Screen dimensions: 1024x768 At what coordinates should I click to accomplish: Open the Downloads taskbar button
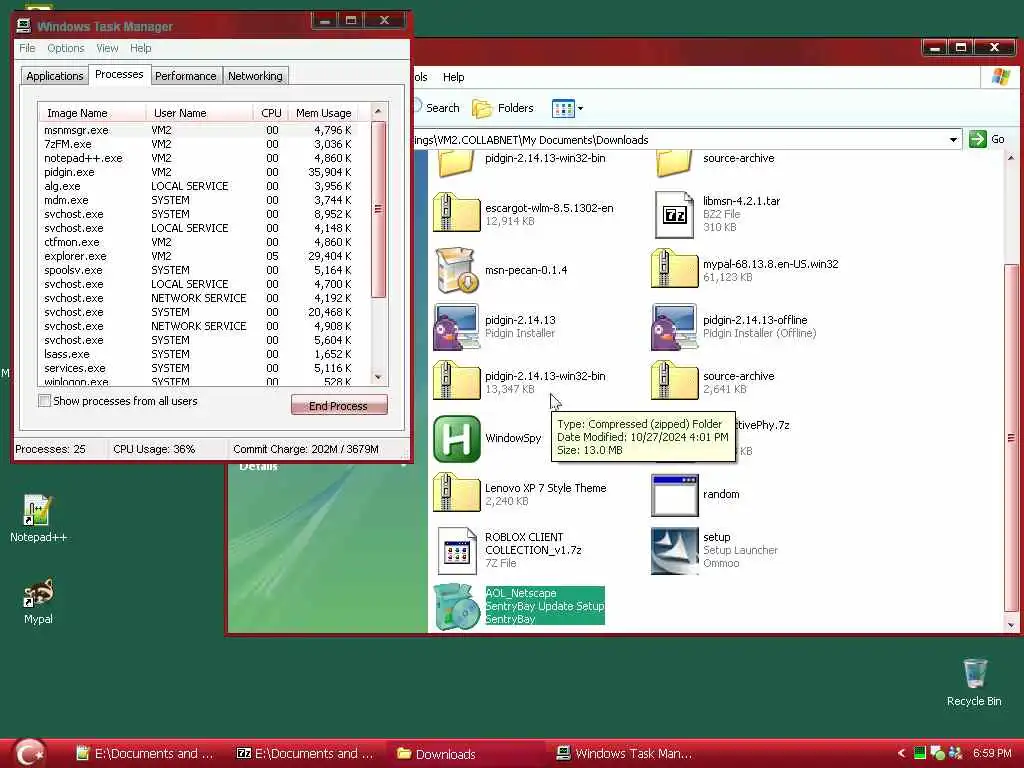(464, 754)
